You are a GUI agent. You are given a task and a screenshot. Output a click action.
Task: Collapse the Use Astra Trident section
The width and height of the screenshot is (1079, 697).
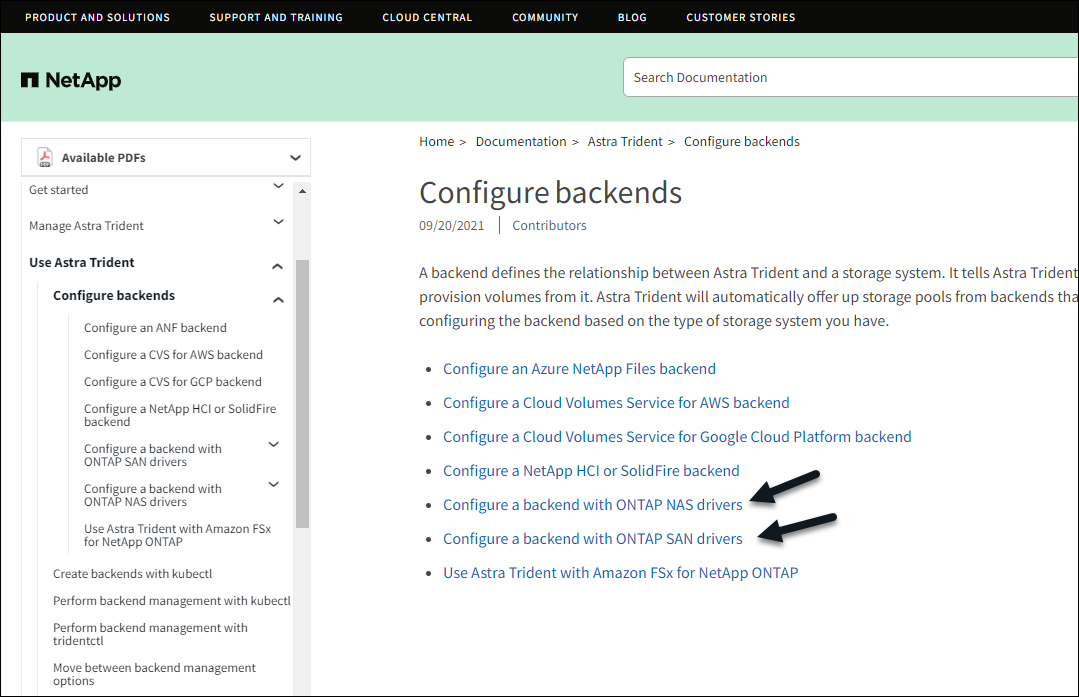pyautogui.click(x=277, y=264)
